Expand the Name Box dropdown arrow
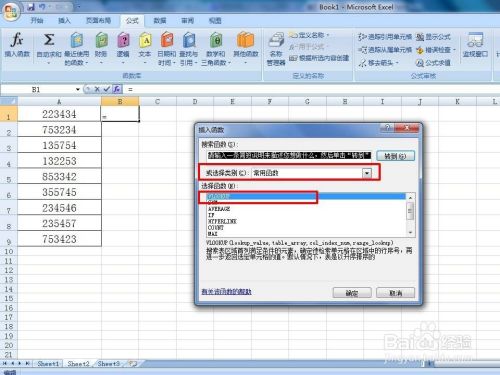500x375 pixels. coord(78,89)
